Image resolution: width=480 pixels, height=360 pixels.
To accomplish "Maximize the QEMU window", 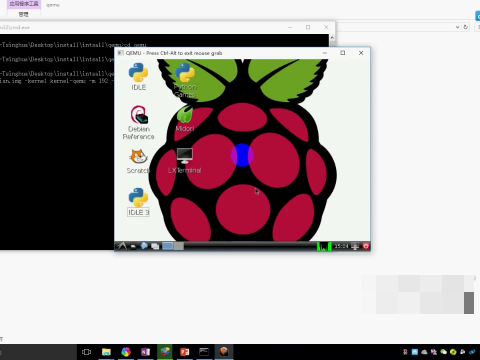I will tap(343, 53).
